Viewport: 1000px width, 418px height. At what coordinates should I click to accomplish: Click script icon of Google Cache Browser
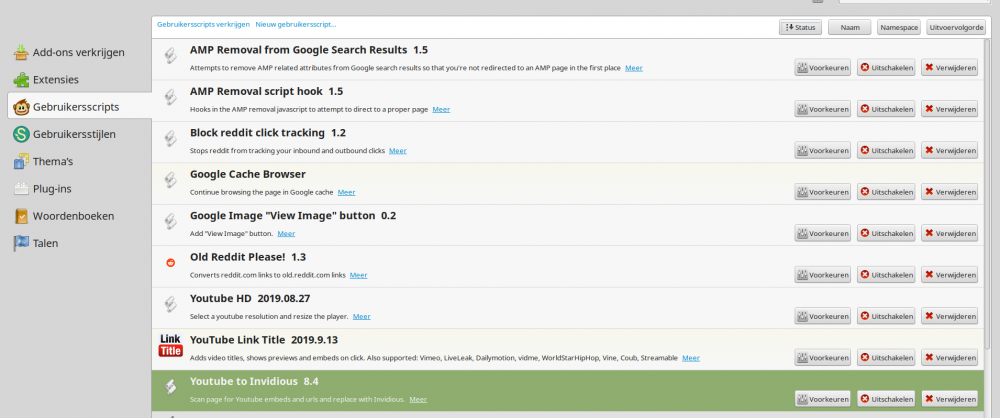pos(170,181)
